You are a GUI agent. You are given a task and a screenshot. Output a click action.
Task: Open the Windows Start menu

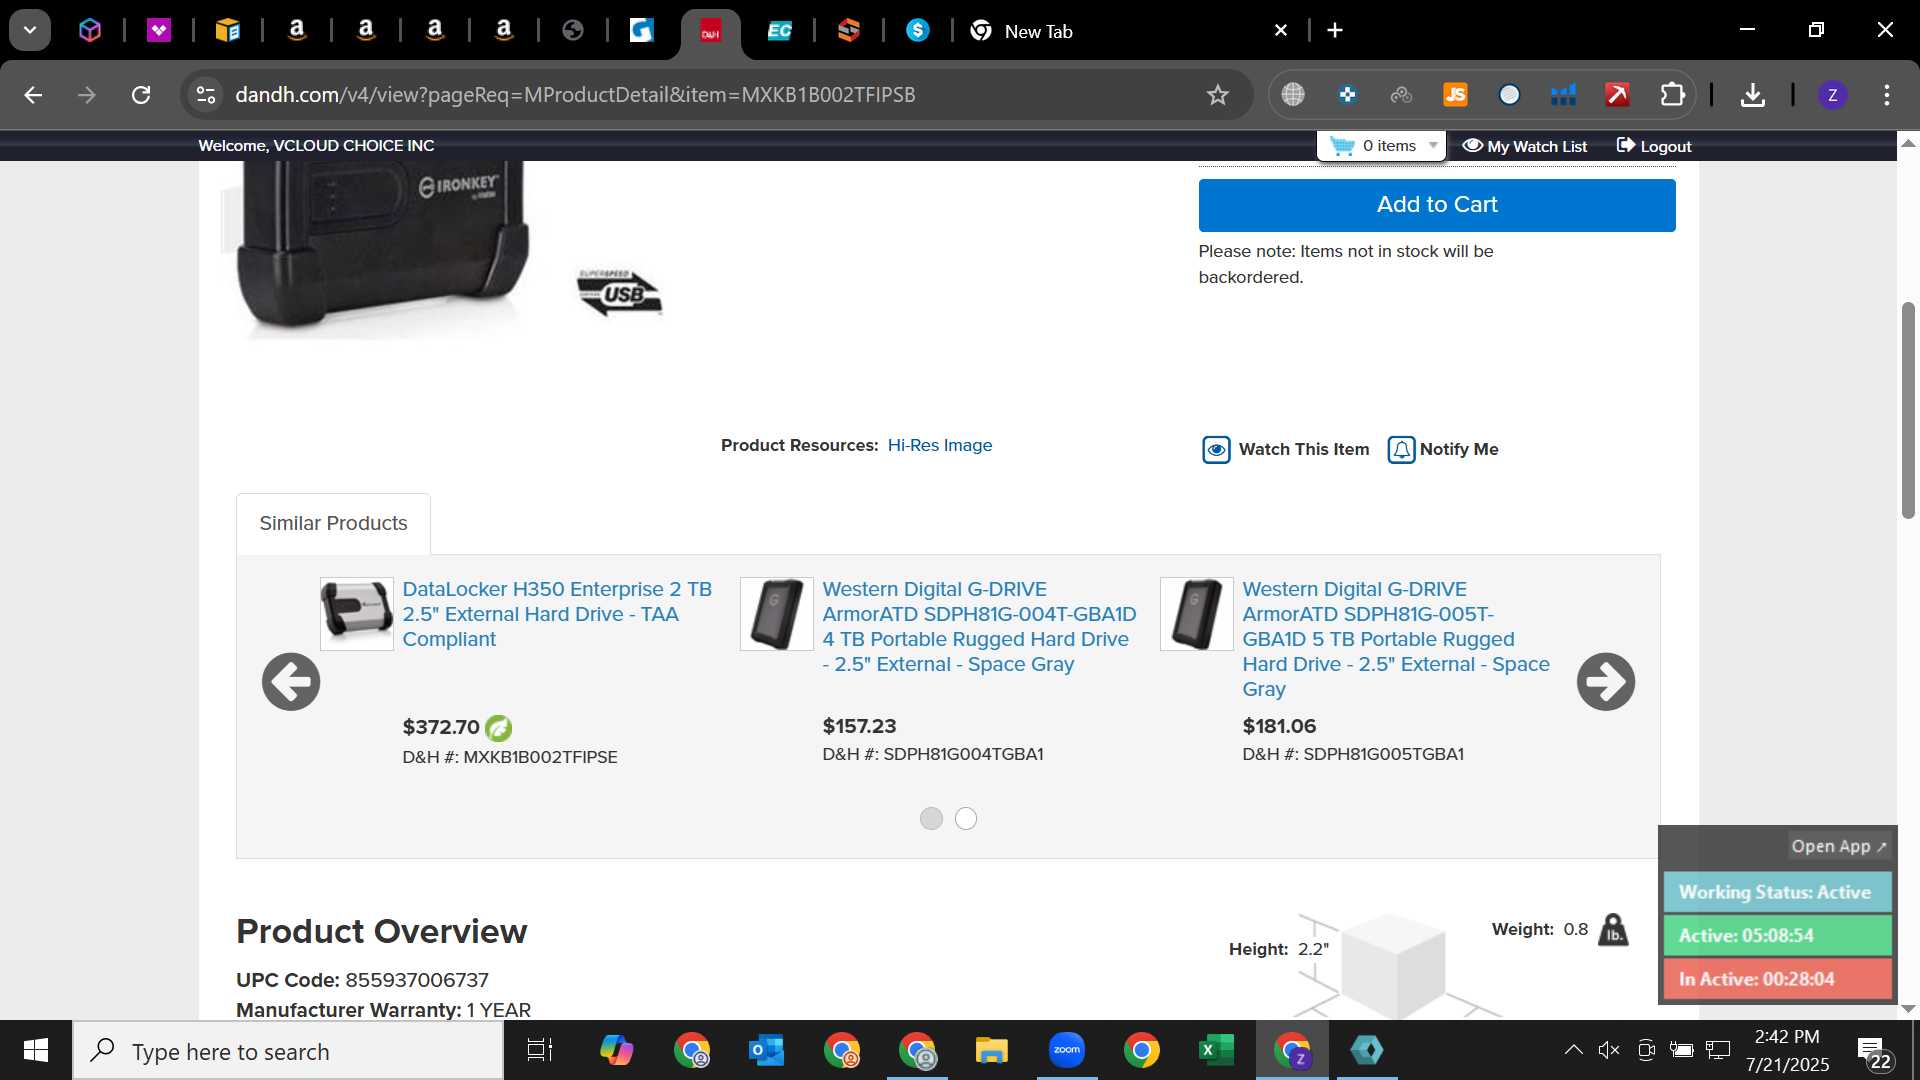(x=36, y=1050)
